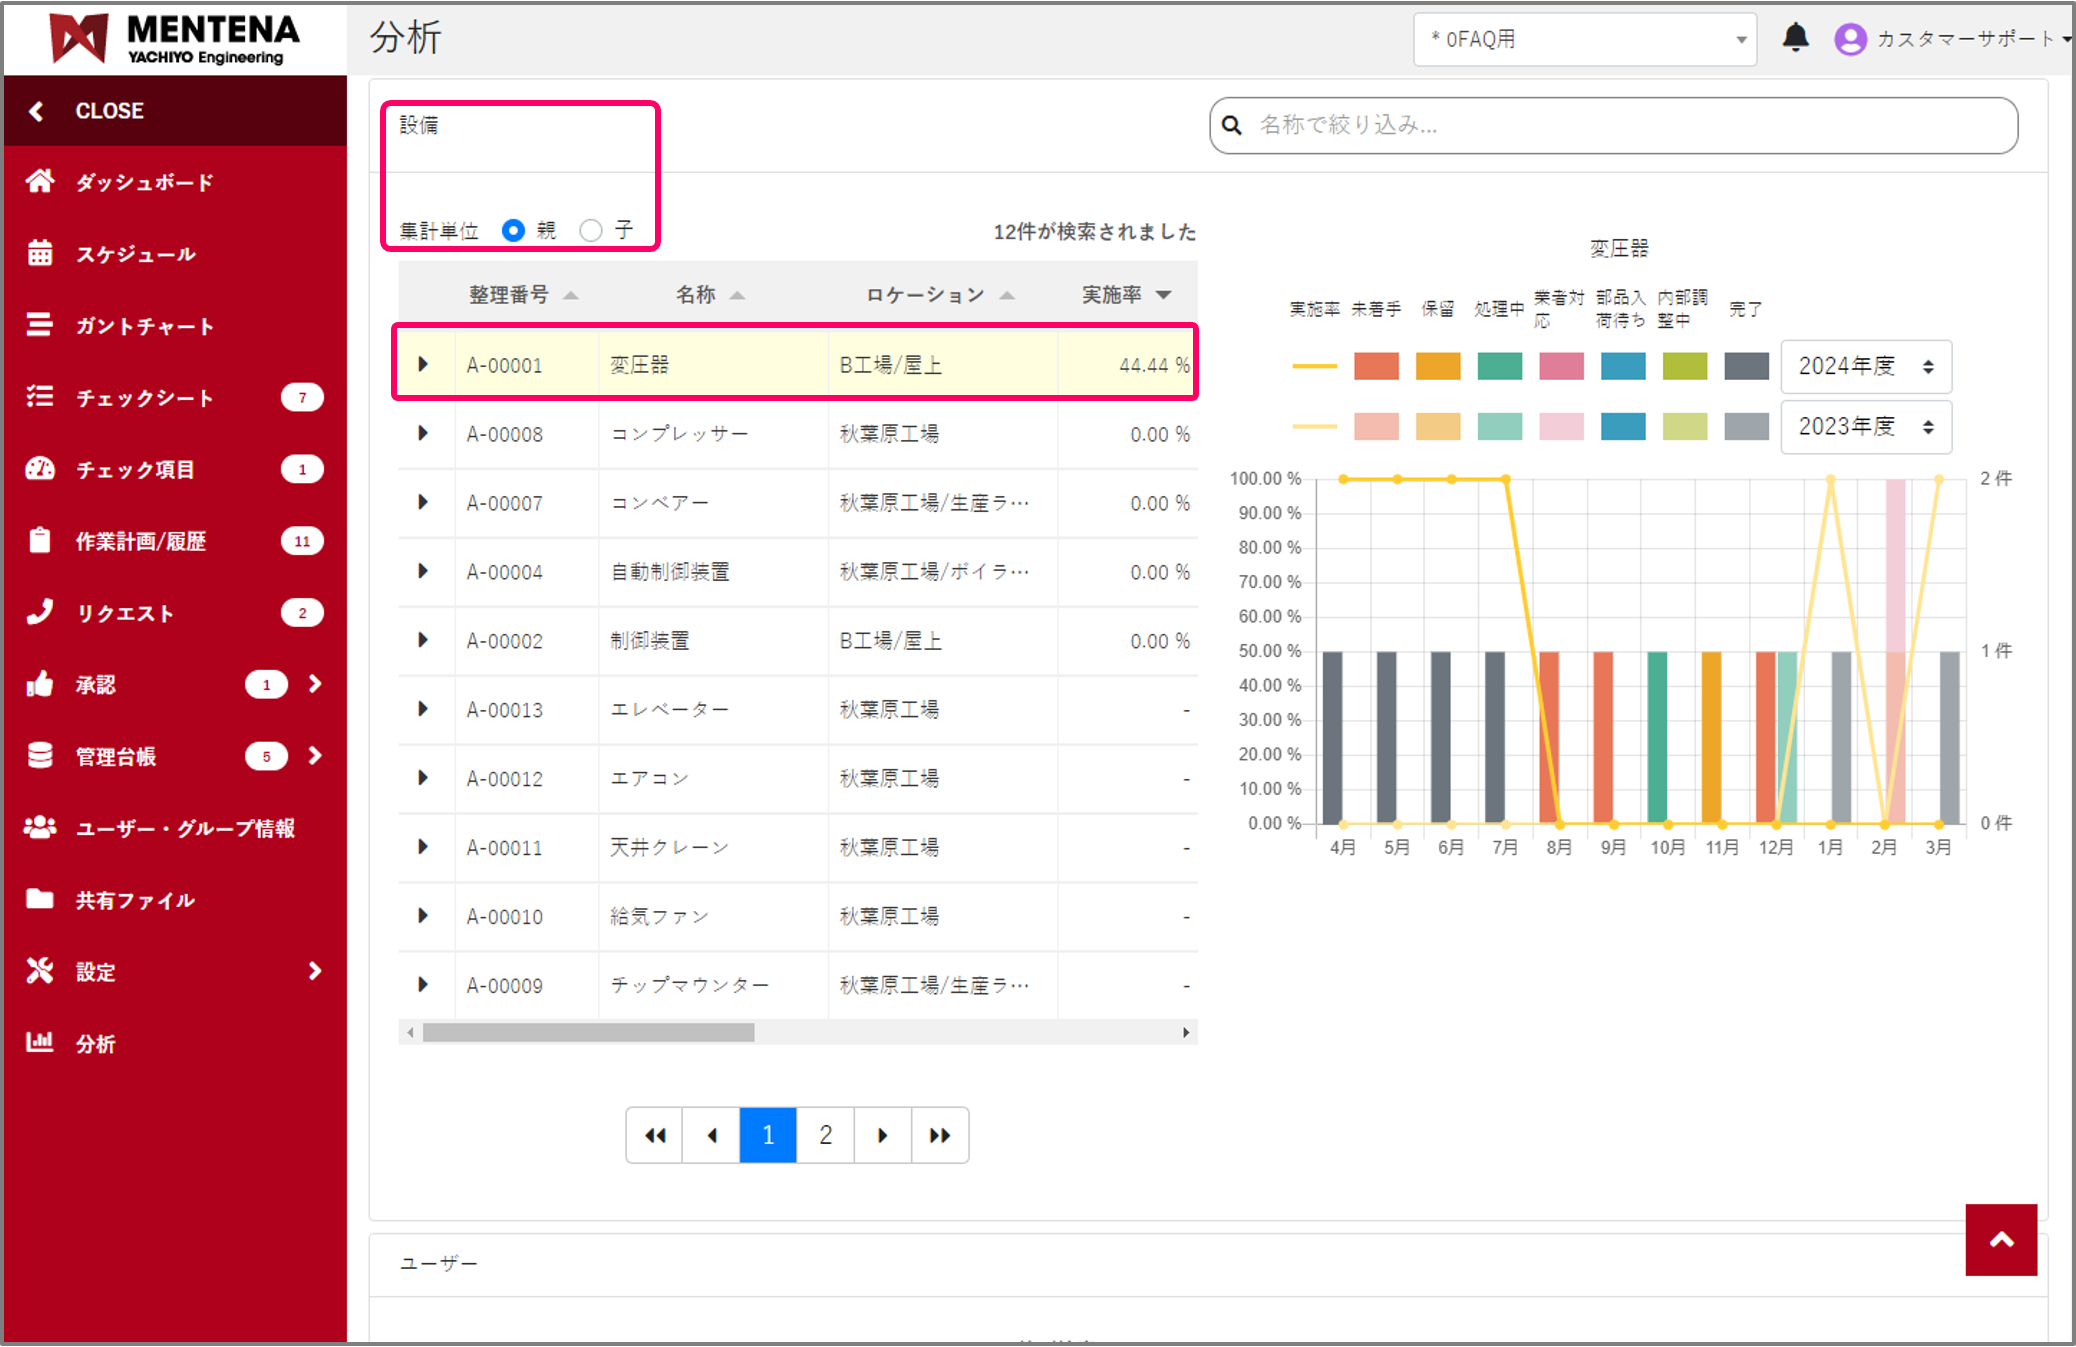Viewport: 2076px width, 1347px height.
Task: Open the schedule calendar icon
Action: coord(40,253)
